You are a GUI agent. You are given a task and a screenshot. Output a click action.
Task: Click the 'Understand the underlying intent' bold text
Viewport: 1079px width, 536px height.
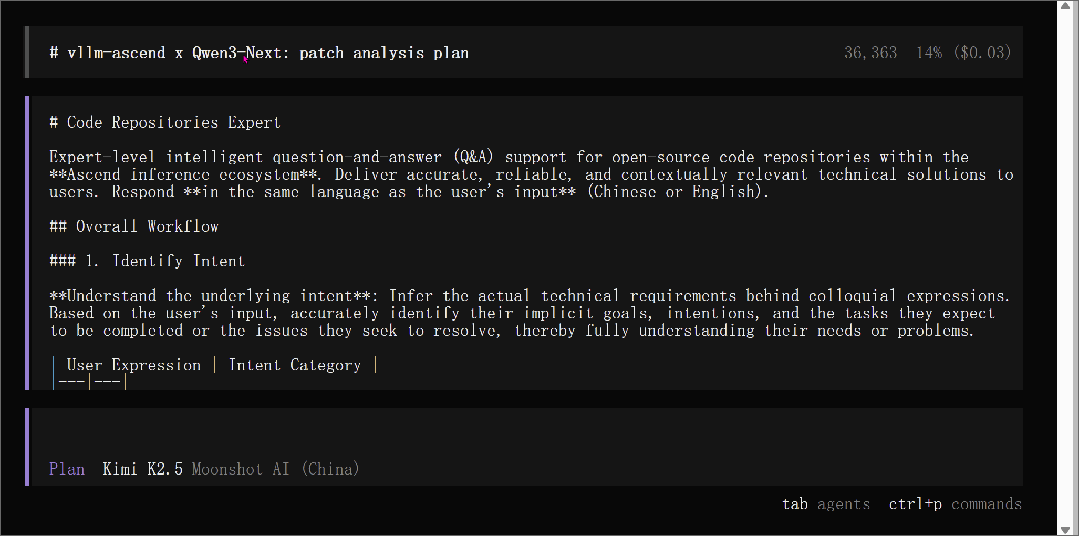tap(219, 296)
